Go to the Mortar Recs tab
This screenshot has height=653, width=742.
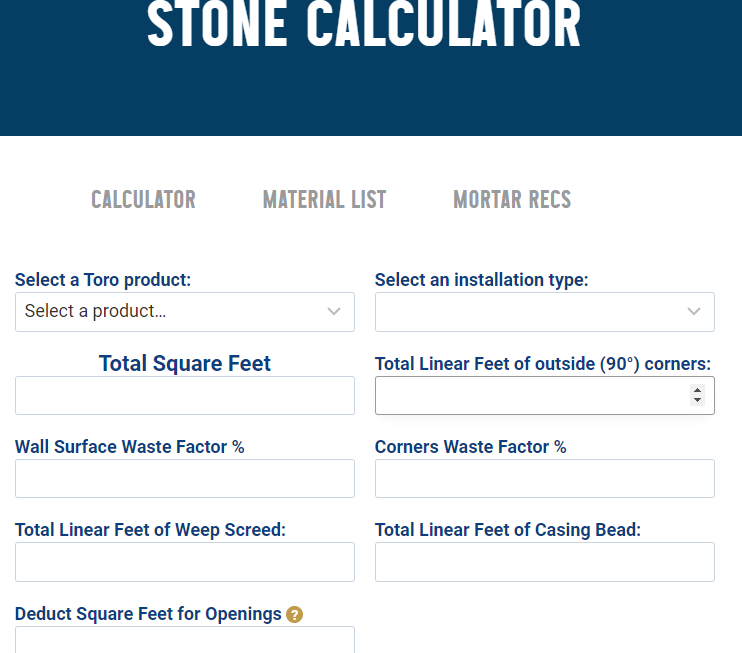tap(512, 199)
